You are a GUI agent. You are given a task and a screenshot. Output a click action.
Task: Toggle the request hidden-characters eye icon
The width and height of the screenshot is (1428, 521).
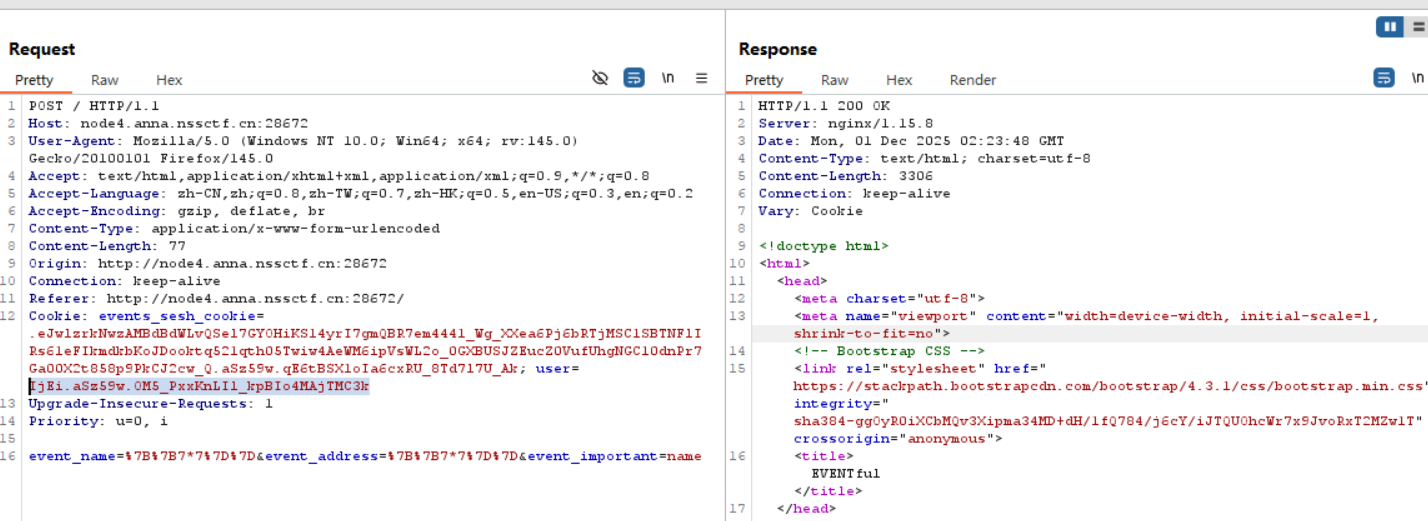click(x=600, y=78)
